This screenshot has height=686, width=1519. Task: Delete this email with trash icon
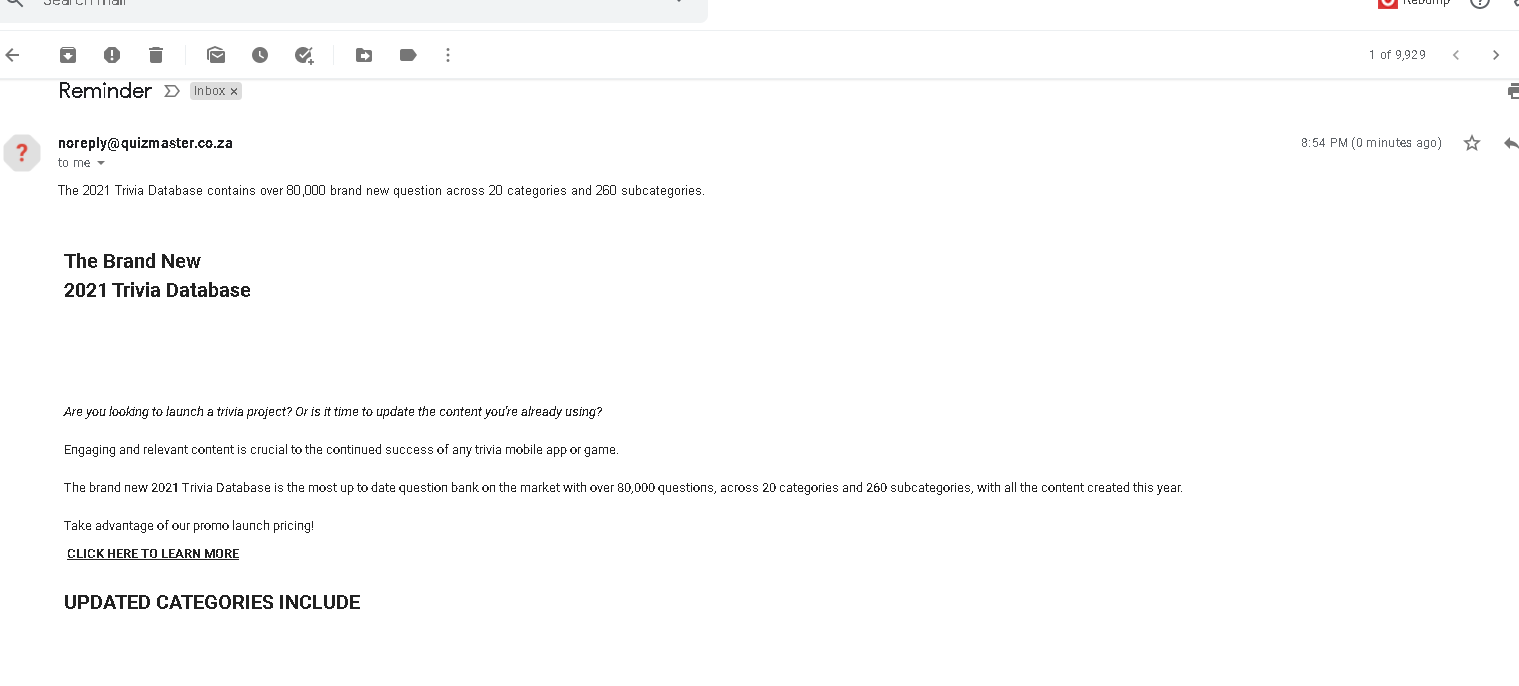coord(156,55)
